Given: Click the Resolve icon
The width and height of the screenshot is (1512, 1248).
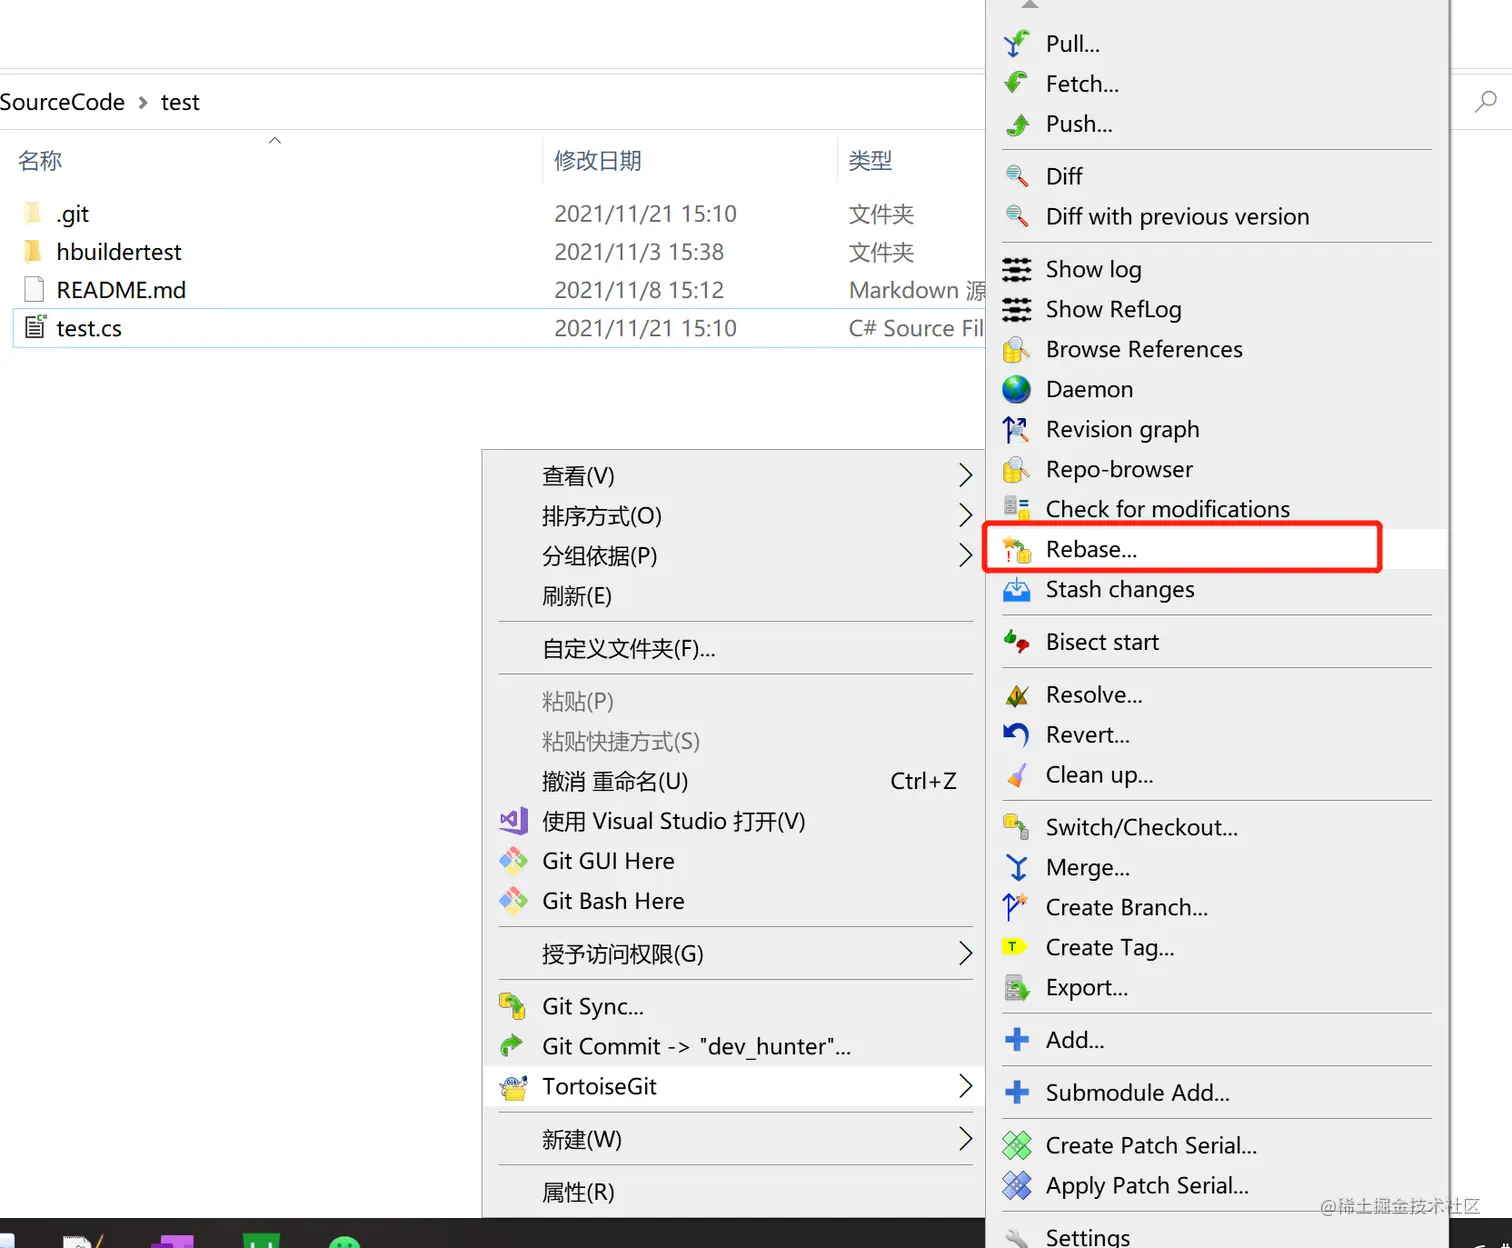Looking at the screenshot, I should click(x=1017, y=694).
